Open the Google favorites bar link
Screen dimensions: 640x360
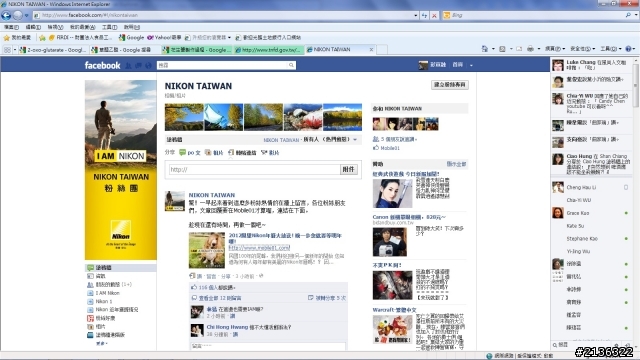131,38
